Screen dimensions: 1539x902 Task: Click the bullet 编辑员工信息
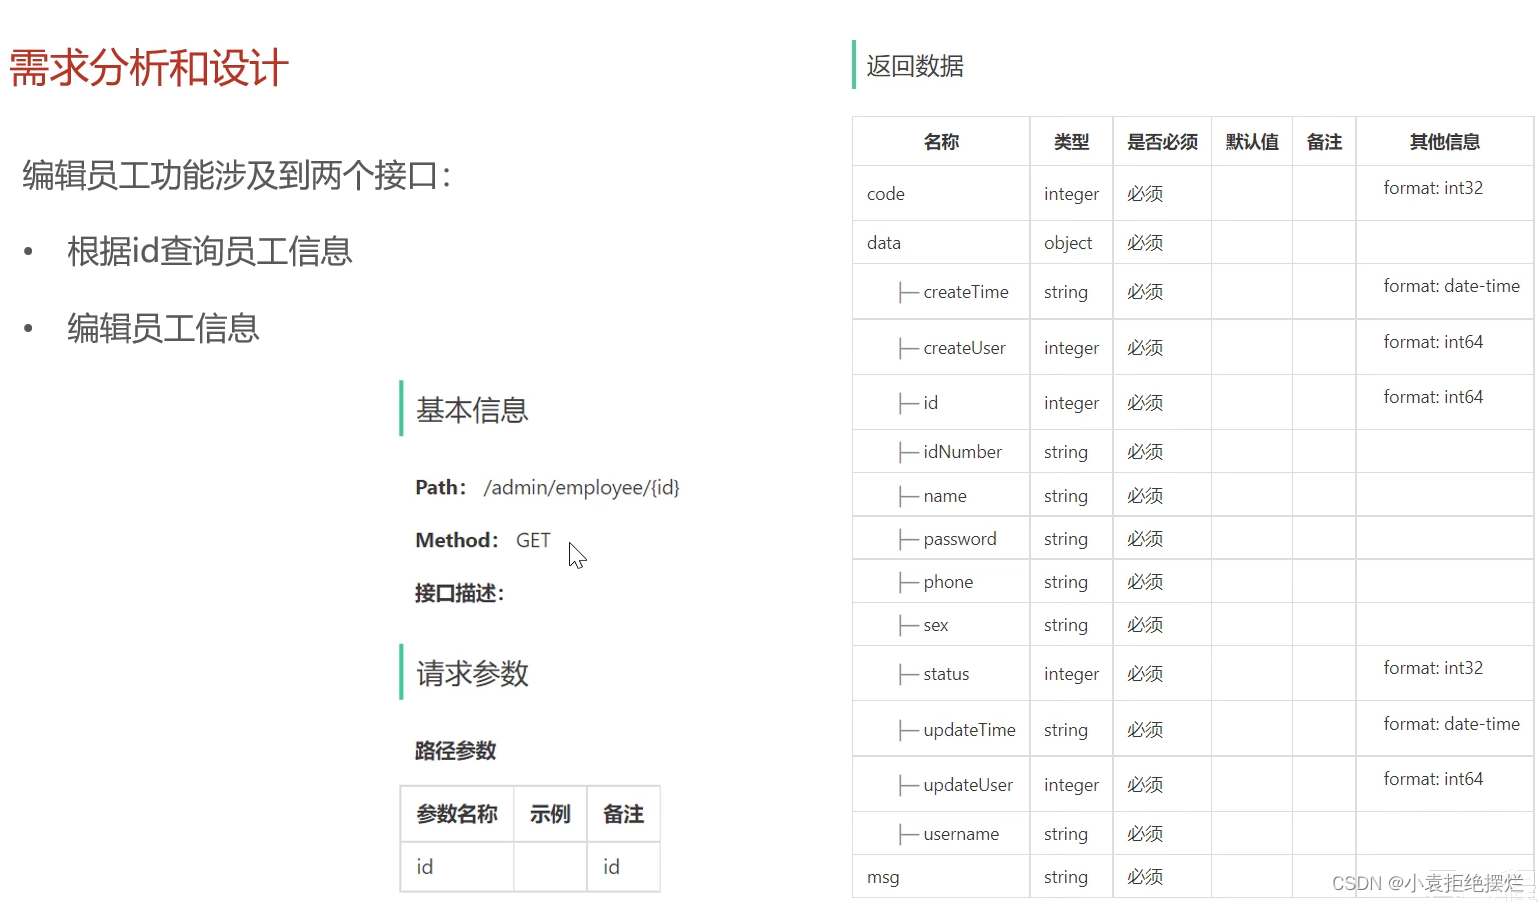click(162, 328)
